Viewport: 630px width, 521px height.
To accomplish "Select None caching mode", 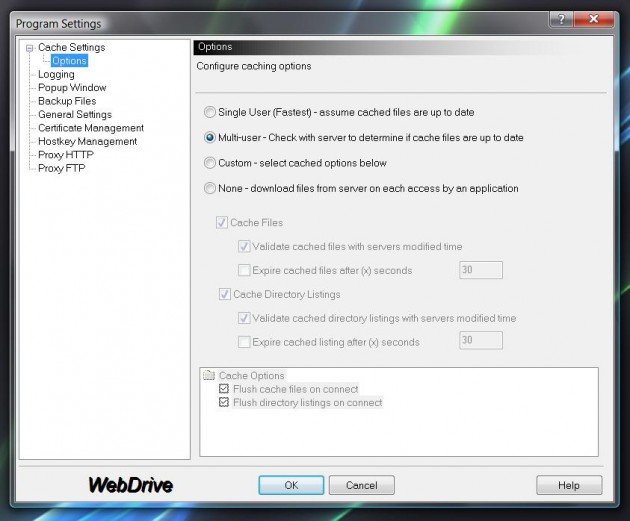I will [210, 188].
